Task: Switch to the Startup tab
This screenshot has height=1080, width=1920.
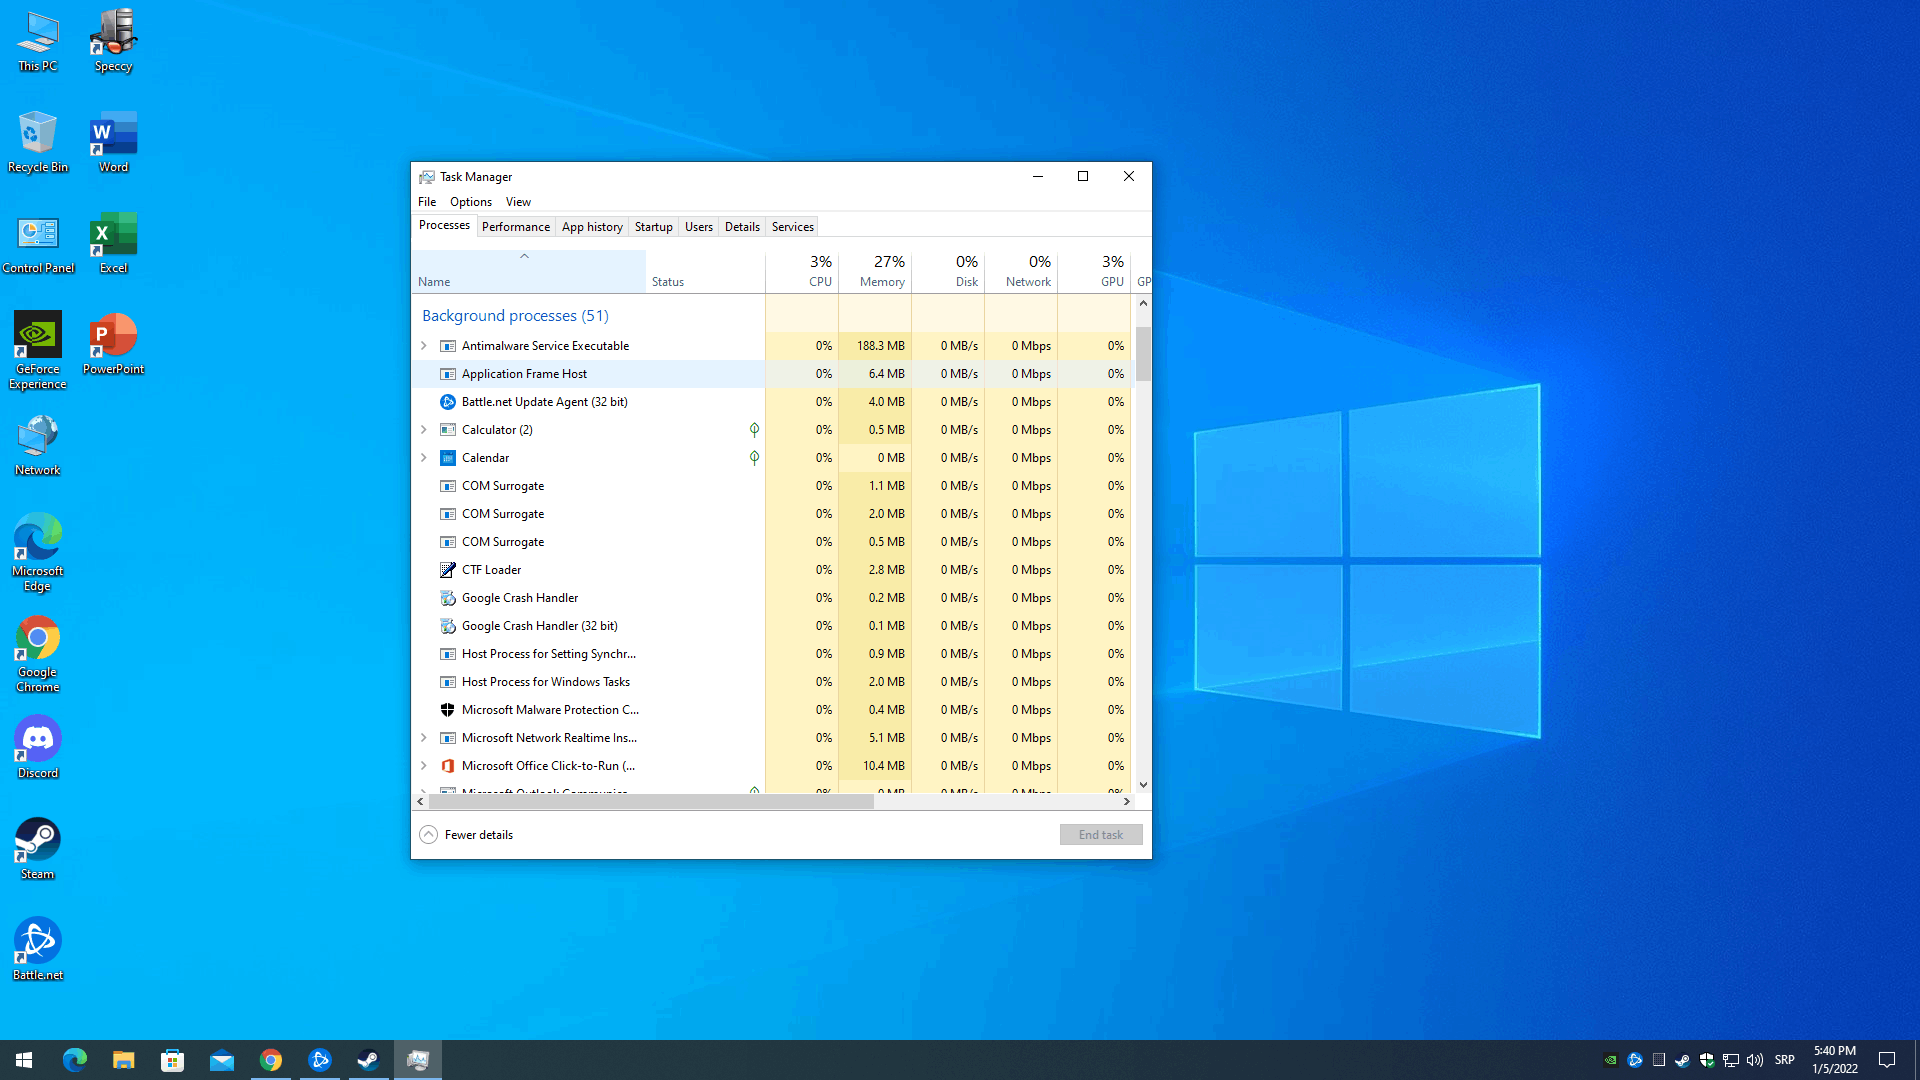Action: tap(653, 227)
